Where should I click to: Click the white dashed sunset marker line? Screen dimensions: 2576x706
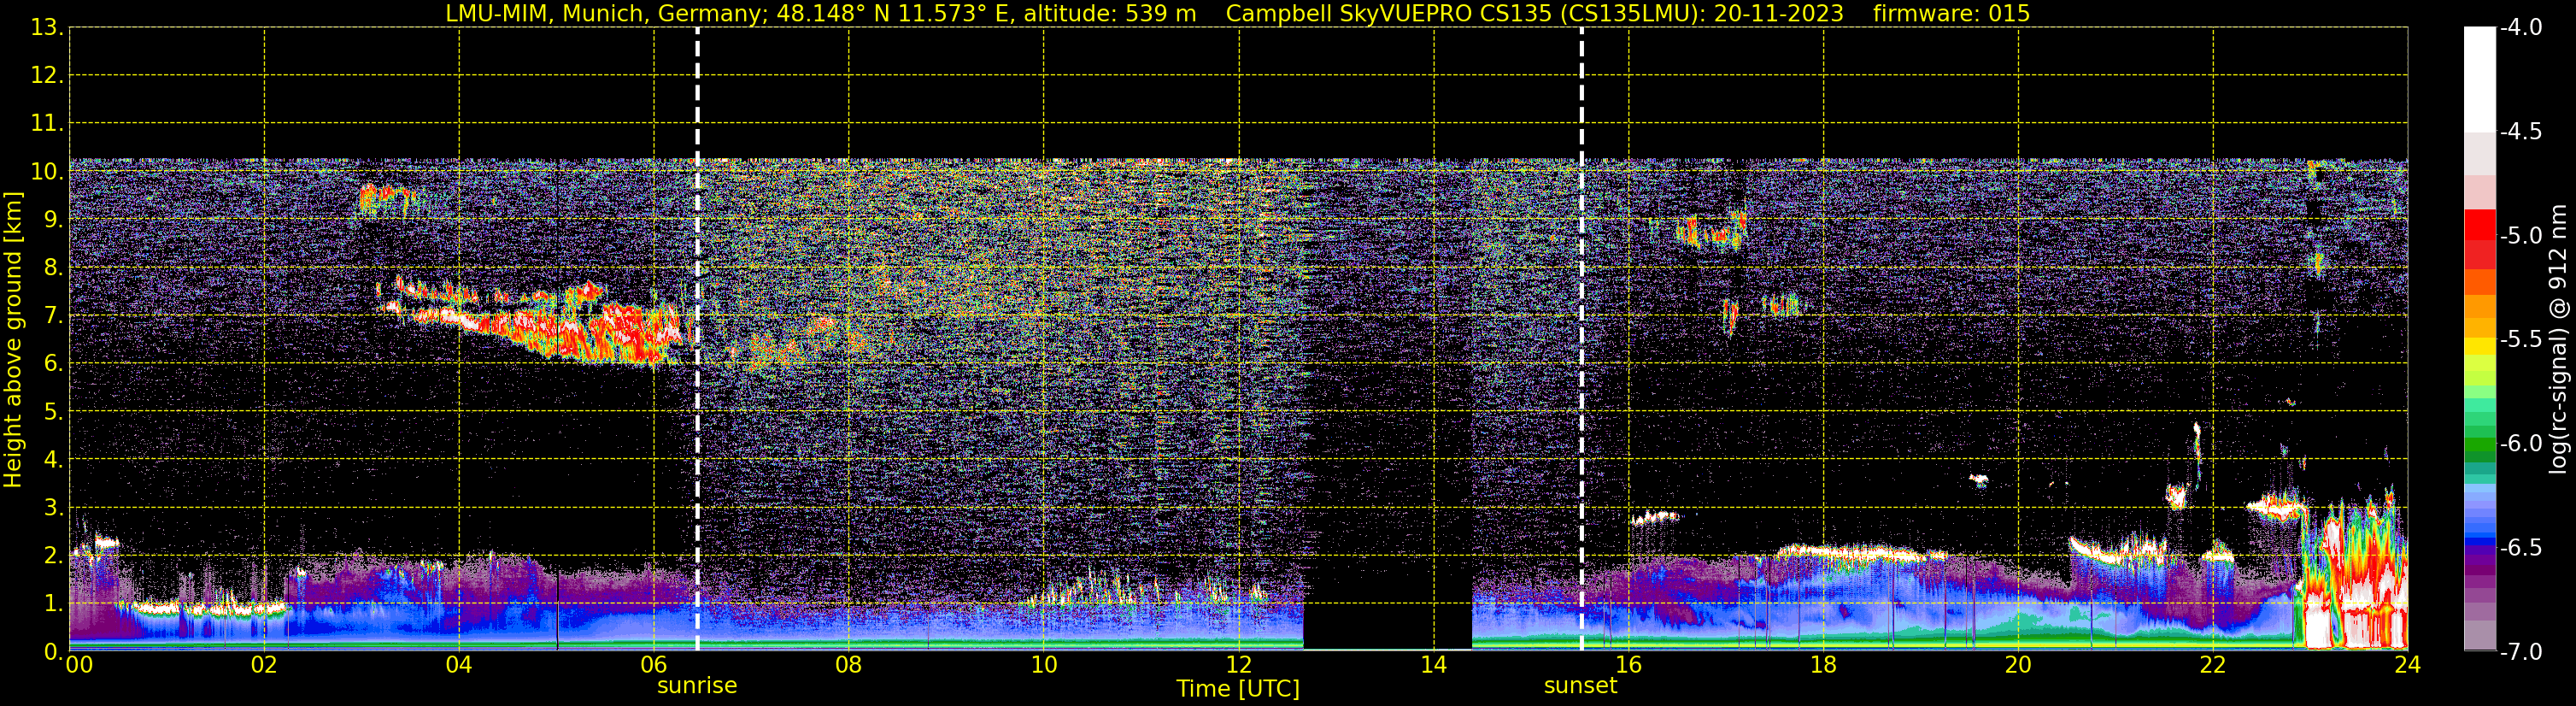coord(1581,339)
